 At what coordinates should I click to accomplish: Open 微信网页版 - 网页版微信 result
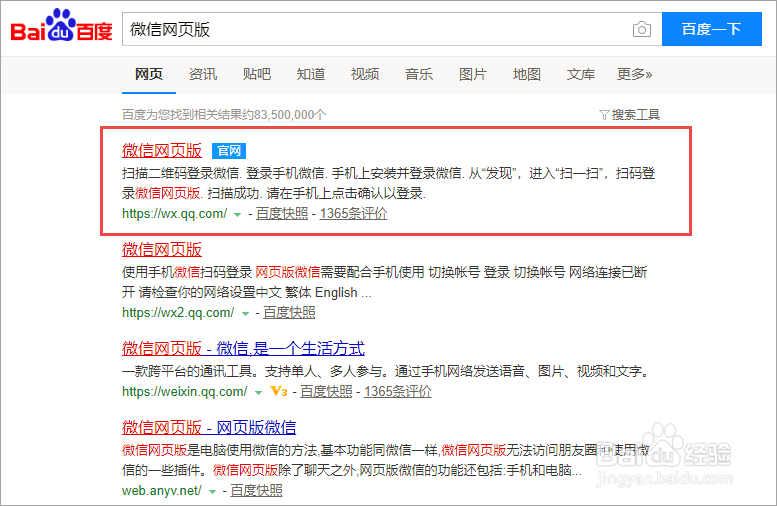click(209, 427)
